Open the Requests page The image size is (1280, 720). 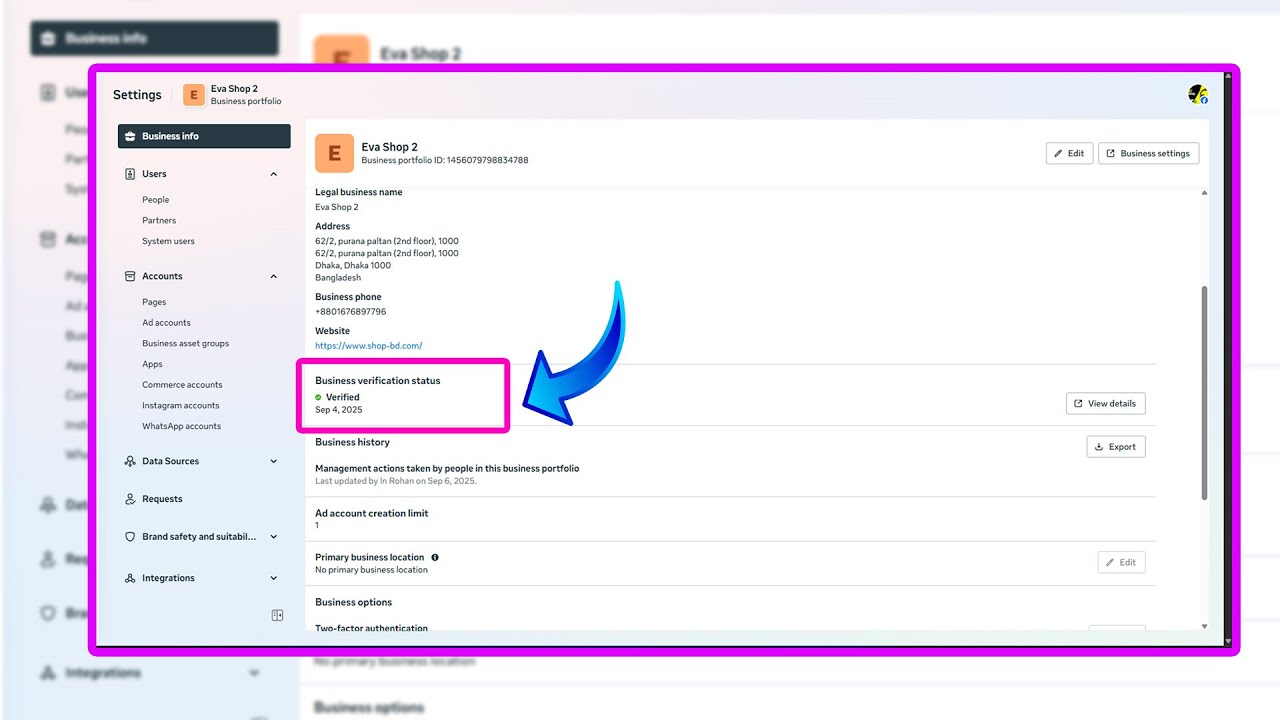(162, 499)
